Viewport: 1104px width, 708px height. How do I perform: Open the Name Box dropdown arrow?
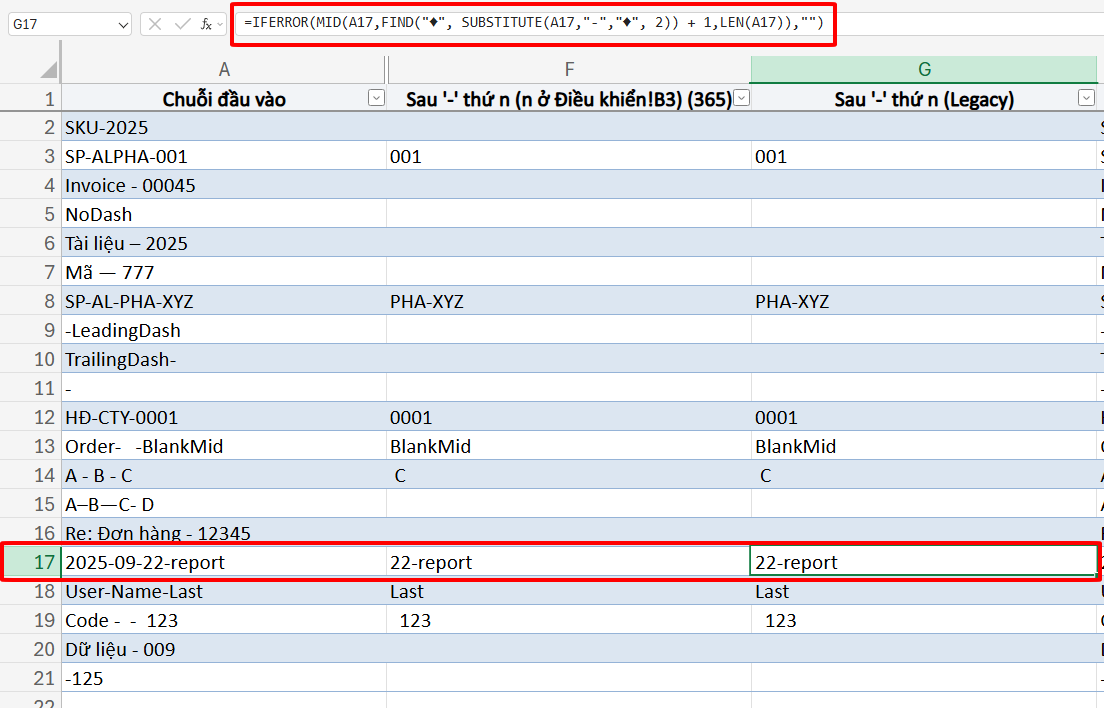[x=123, y=25]
